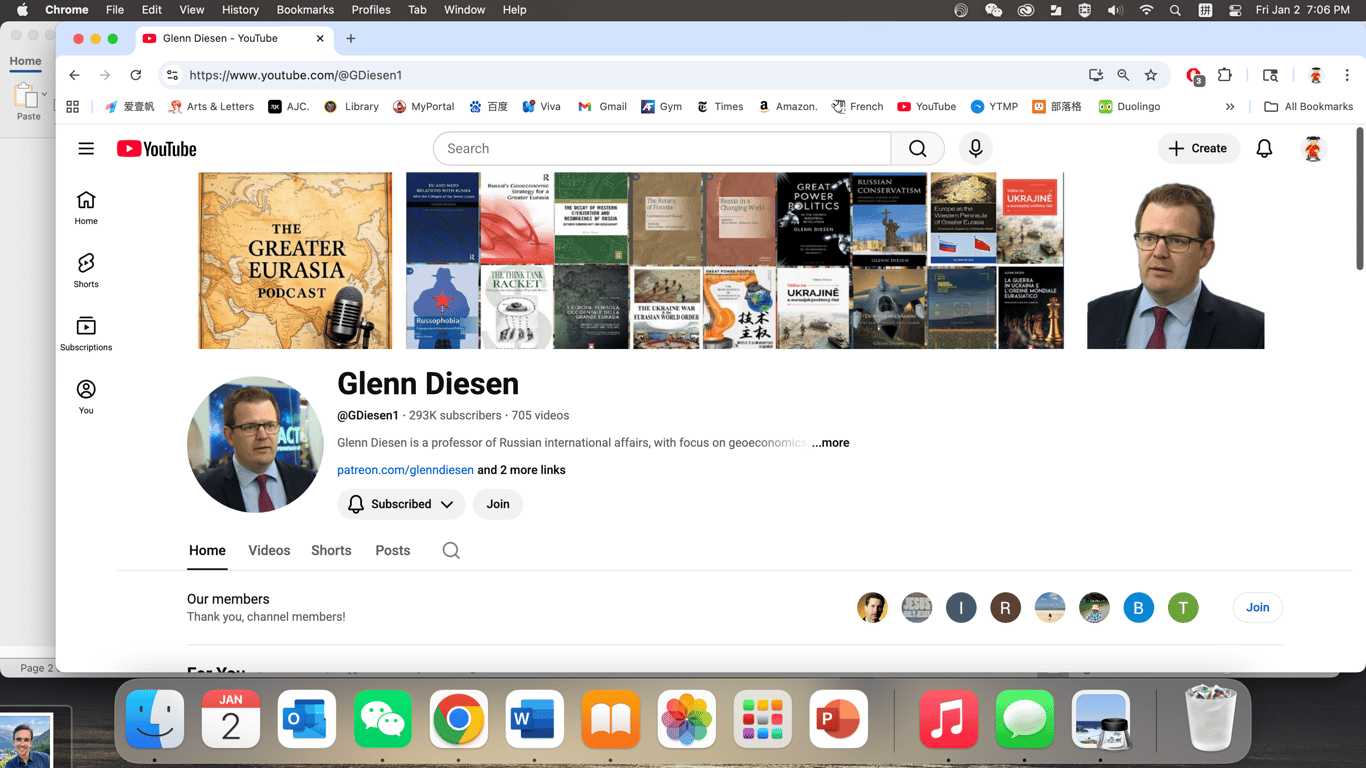The width and height of the screenshot is (1366, 768).
Task: Open the apps grid icon in bookmarks bar
Action: (72, 107)
